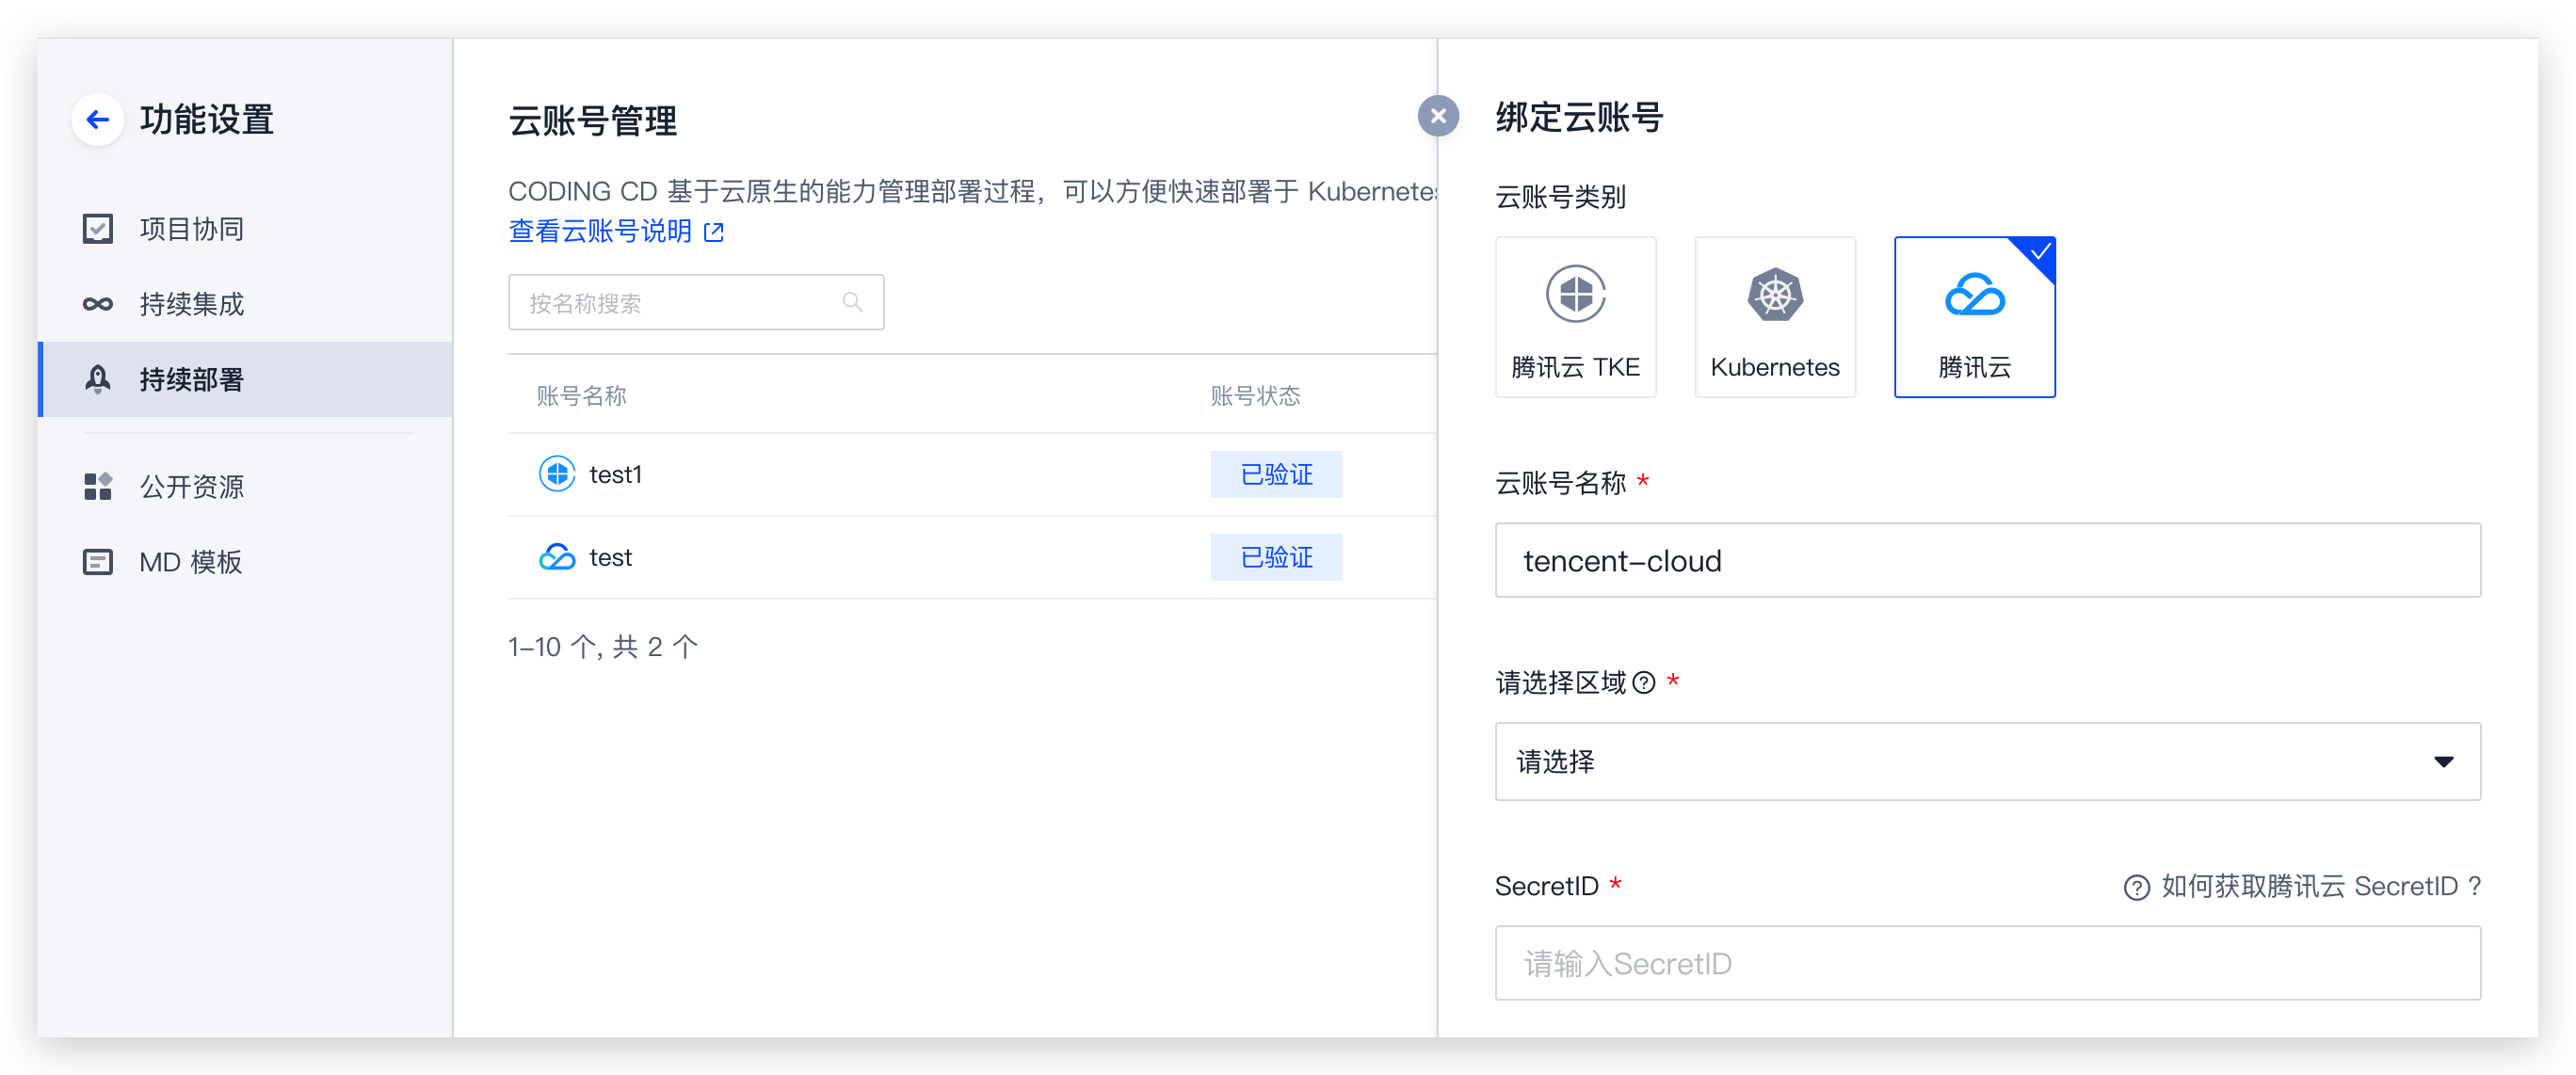Focus the 请输入SecretID input field

[x=1987, y=963]
